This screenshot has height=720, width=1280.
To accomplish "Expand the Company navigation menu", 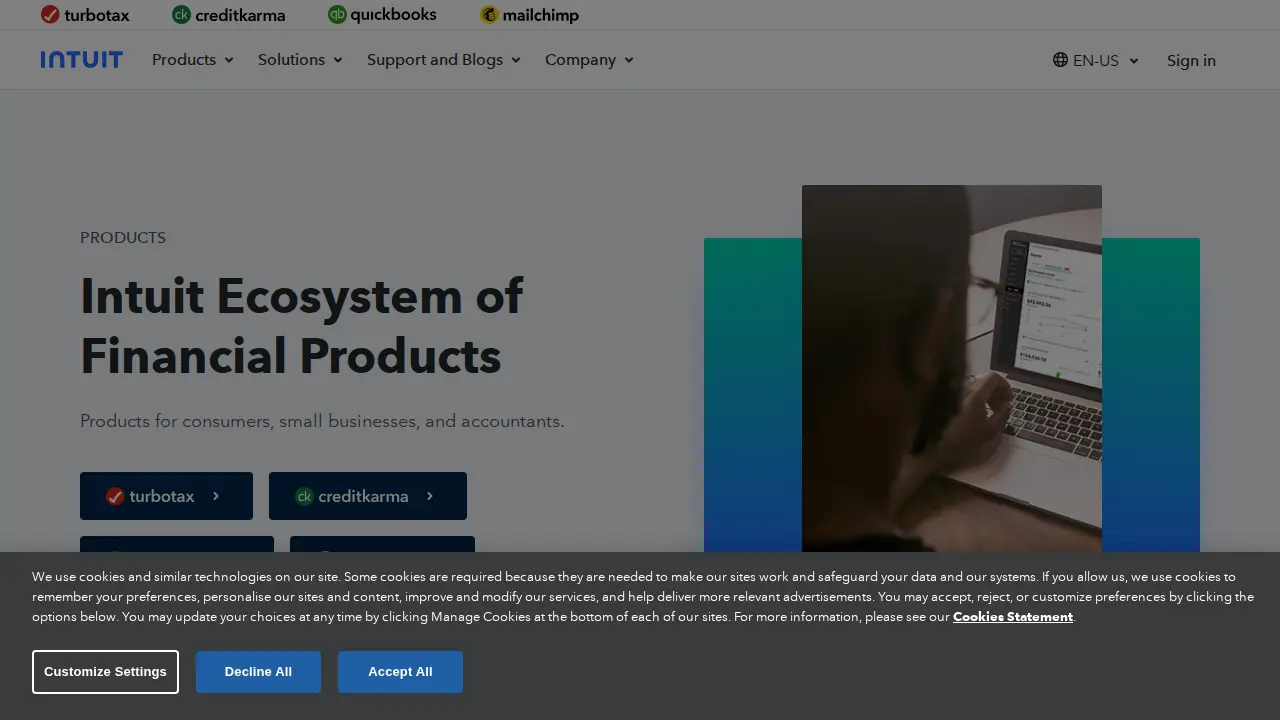I will pyautogui.click(x=589, y=60).
